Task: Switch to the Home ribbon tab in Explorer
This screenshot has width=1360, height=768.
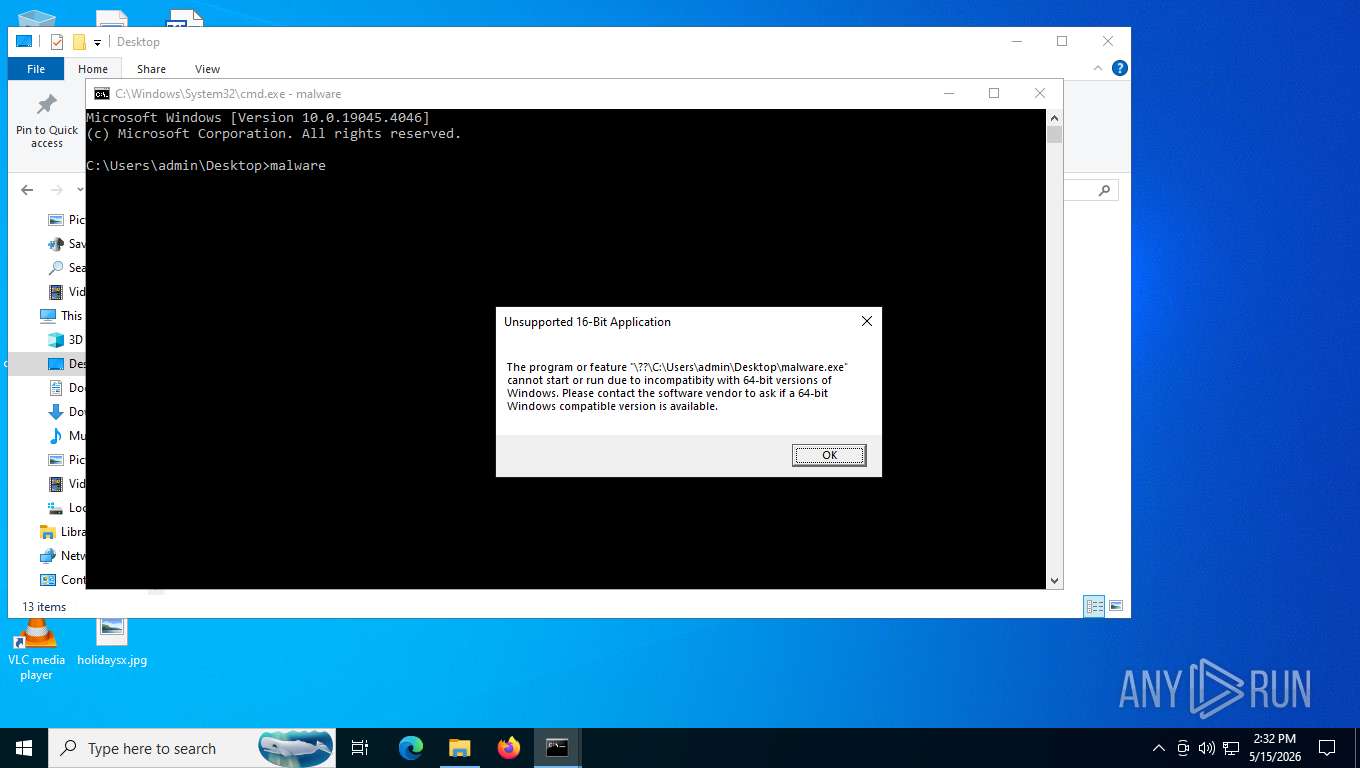Action: (x=93, y=69)
